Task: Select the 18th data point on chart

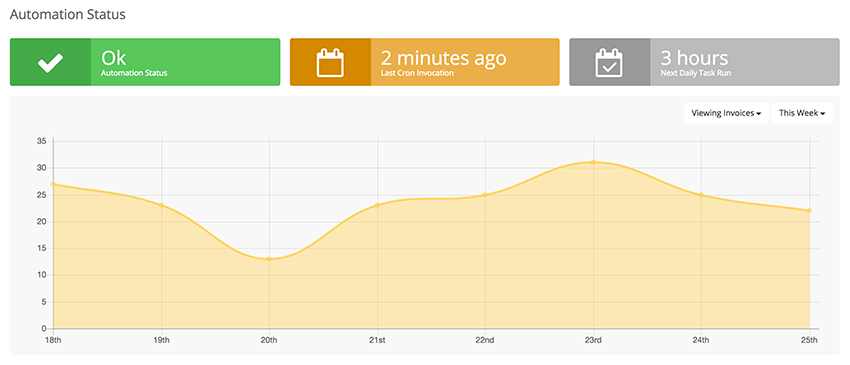Action: 53,184
